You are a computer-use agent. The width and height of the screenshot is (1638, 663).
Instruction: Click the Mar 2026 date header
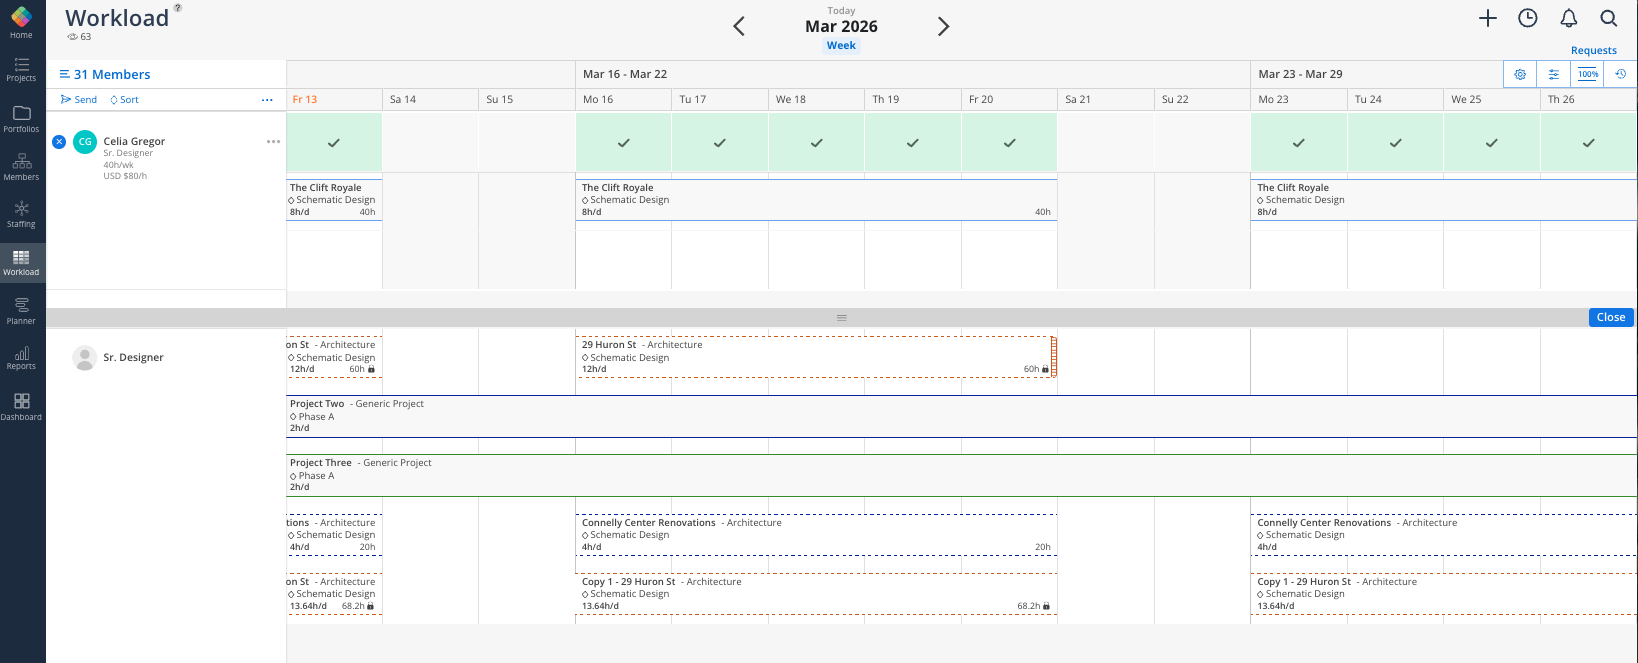(841, 26)
